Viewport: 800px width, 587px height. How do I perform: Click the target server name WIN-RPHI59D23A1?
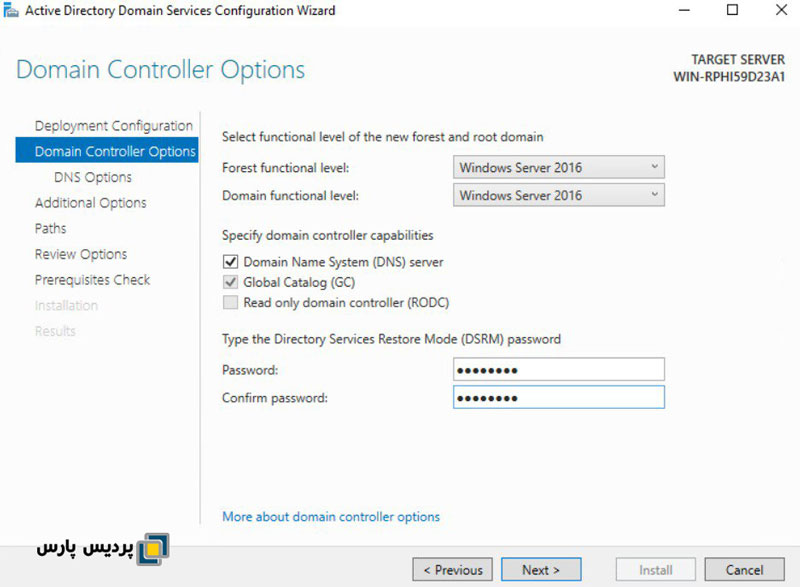729,77
